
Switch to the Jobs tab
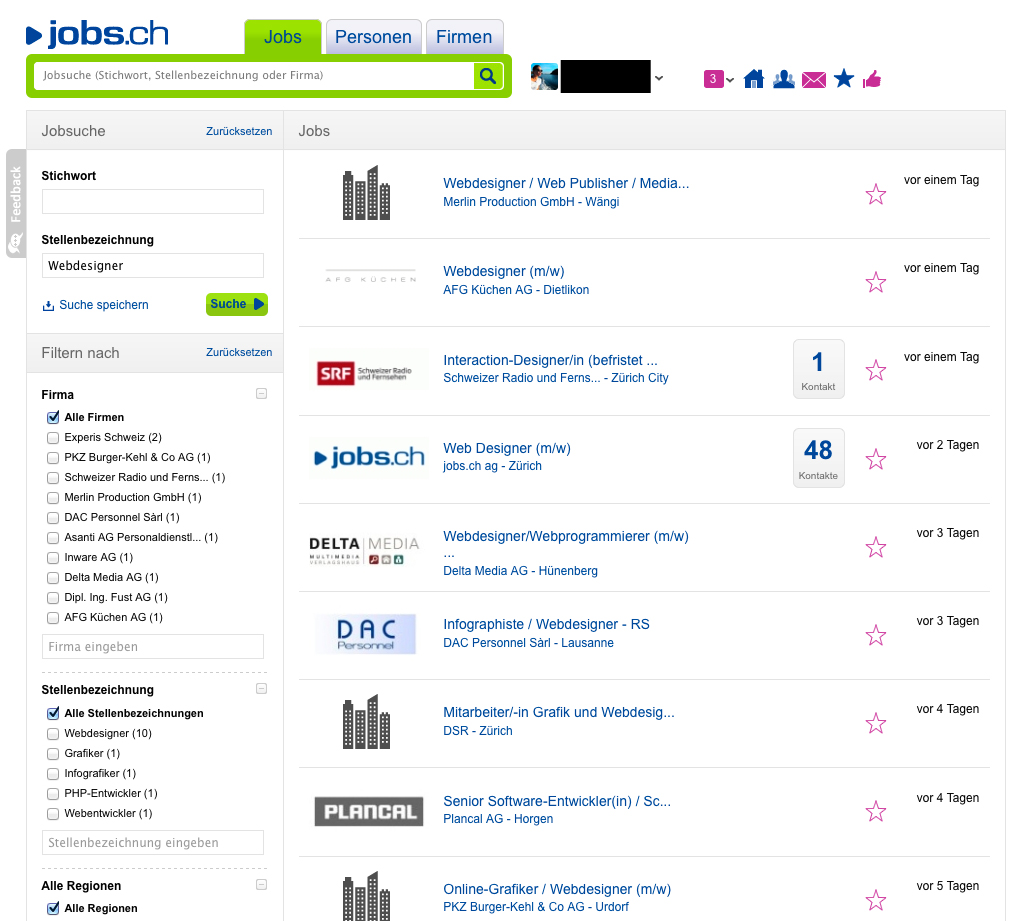pyautogui.click(x=283, y=37)
